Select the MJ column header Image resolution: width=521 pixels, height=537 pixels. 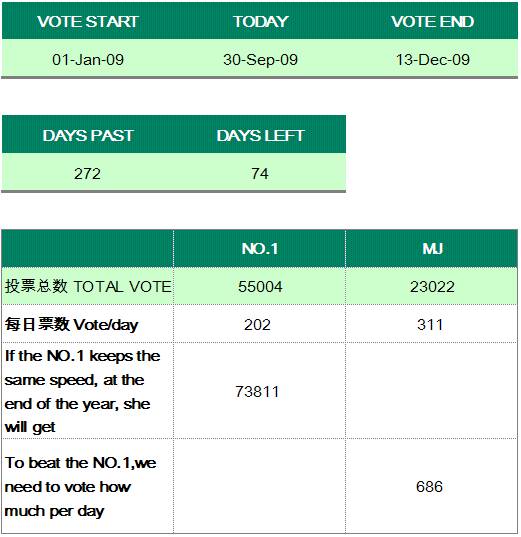point(432,248)
